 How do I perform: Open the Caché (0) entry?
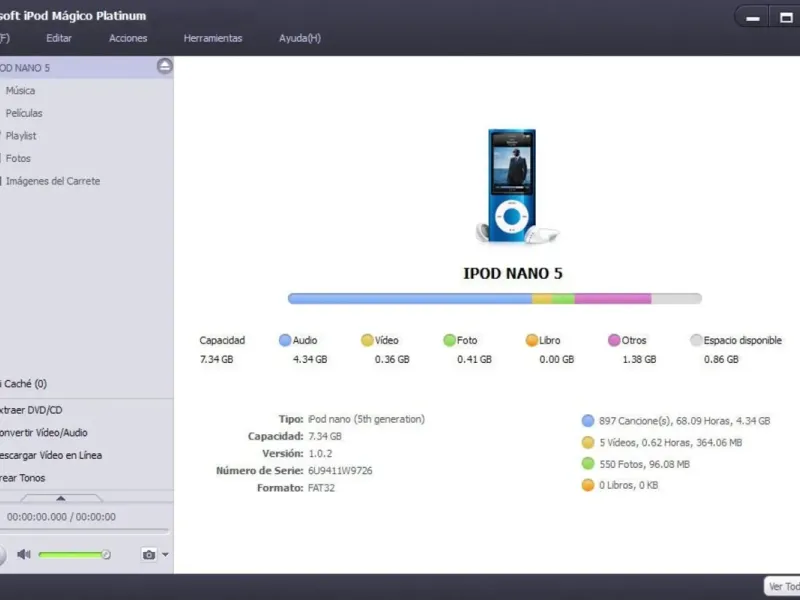click(24, 384)
